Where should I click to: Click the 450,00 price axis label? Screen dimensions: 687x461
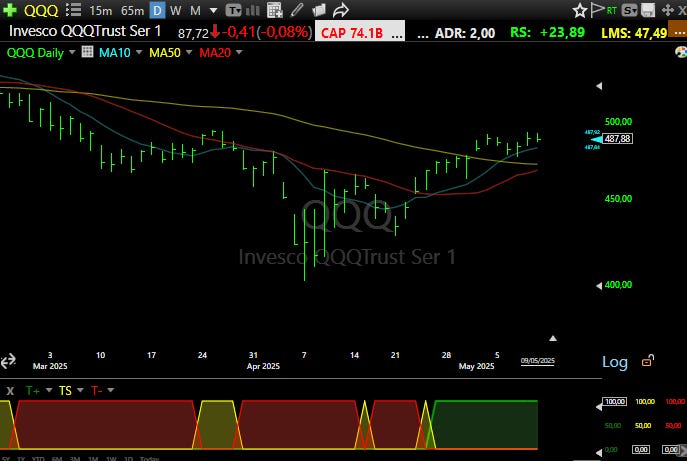coord(618,199)
